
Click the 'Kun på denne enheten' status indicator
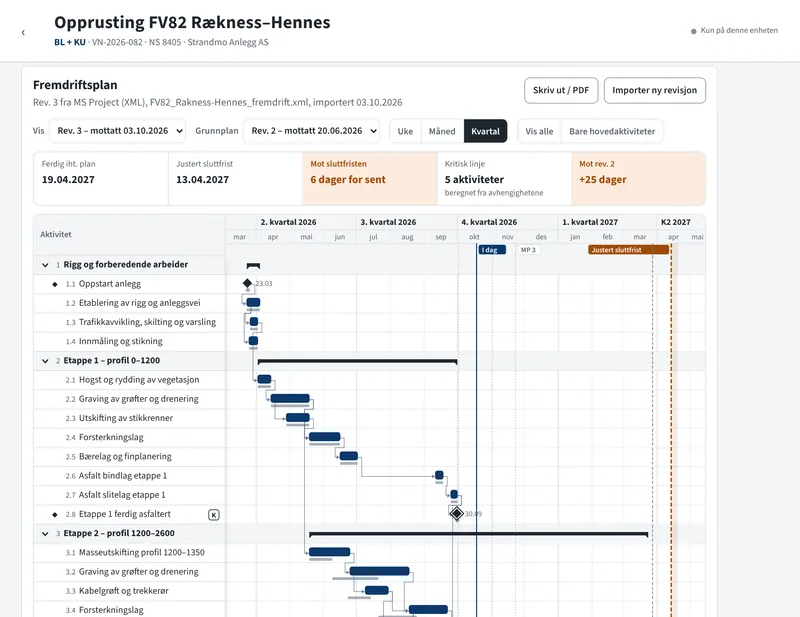point(734,31)
